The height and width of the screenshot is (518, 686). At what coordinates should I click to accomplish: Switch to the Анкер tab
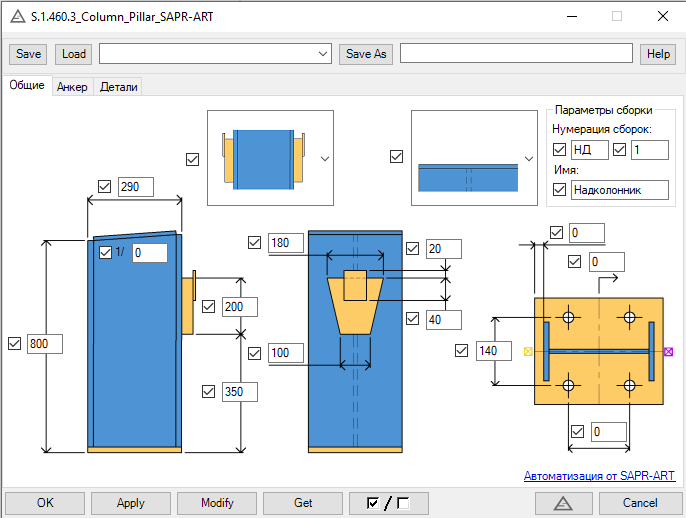tap(72, 87)
